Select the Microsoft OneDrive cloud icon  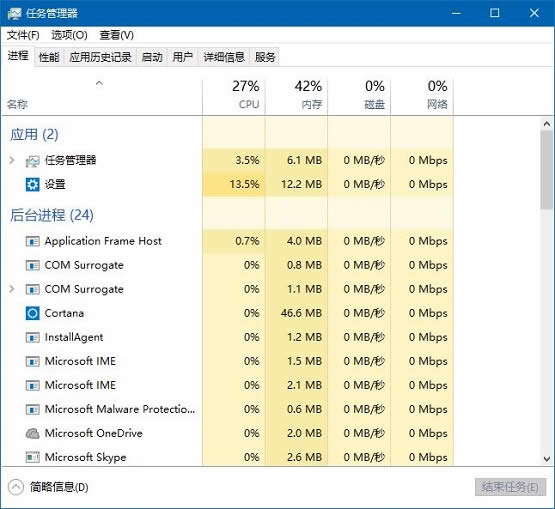(33, 433)
